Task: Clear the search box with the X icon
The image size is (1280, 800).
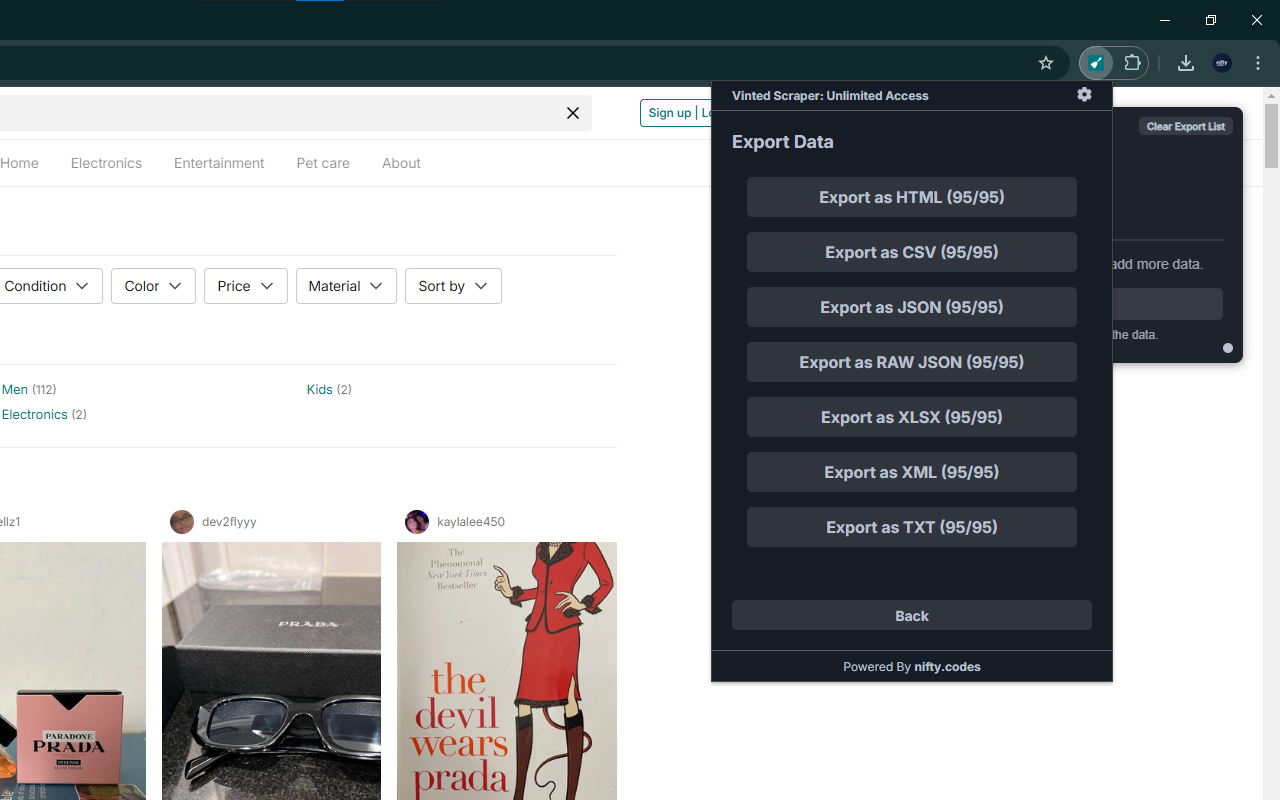Action: [x=573, y=113]
